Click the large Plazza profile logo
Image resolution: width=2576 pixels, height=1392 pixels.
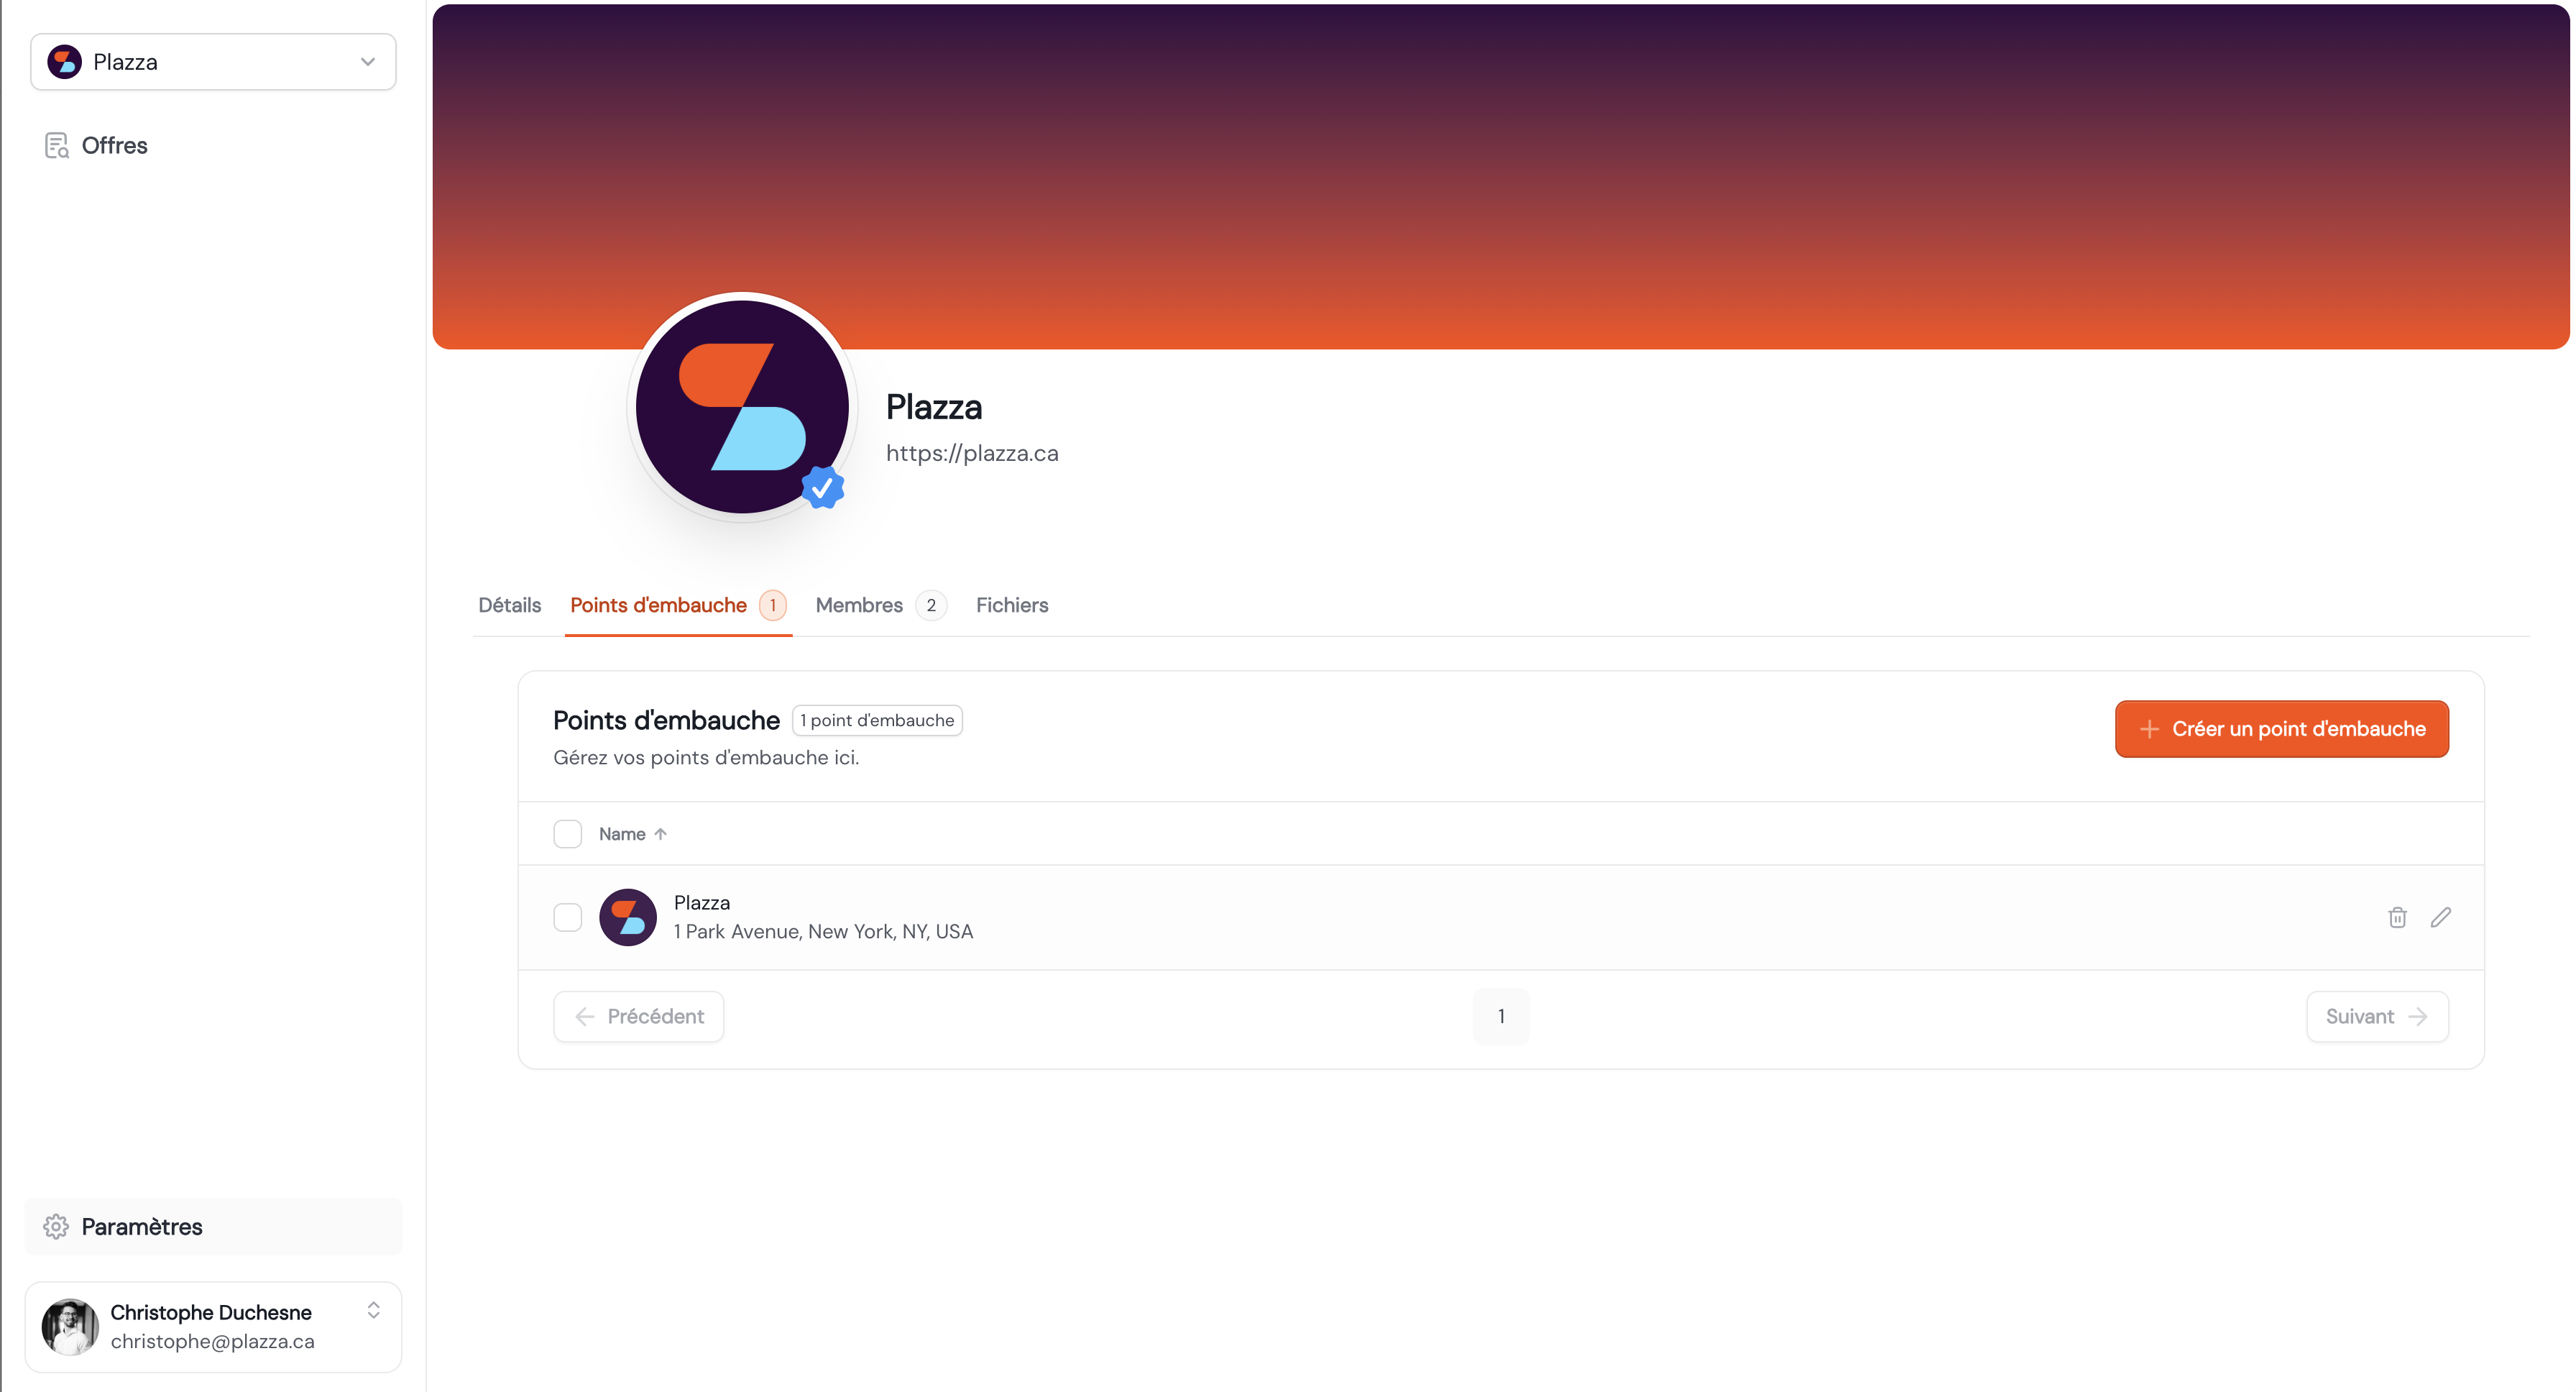742,407
